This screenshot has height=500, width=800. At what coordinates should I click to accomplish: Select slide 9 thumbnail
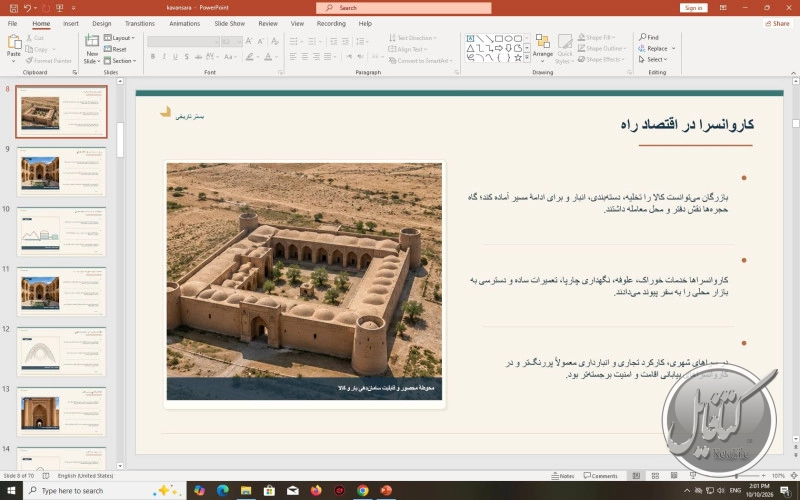[x=61, y=171]
